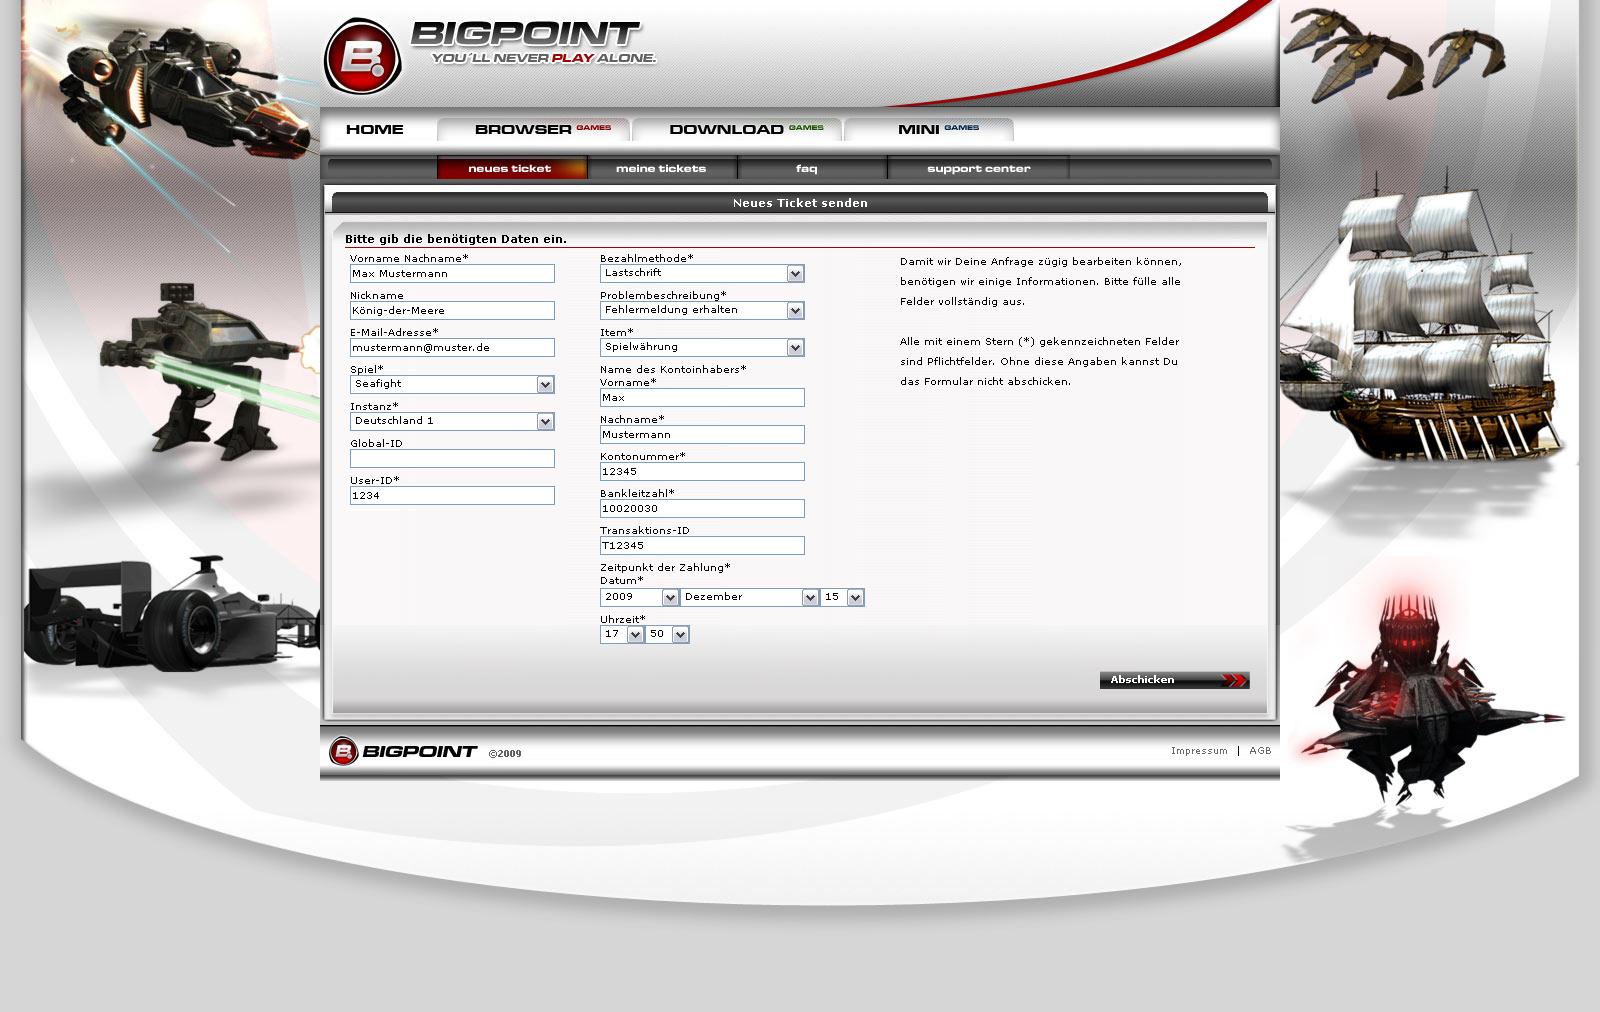Click the Bankleitzahl field
Screen dimensions: 1600x1012
tap(702, 508)
